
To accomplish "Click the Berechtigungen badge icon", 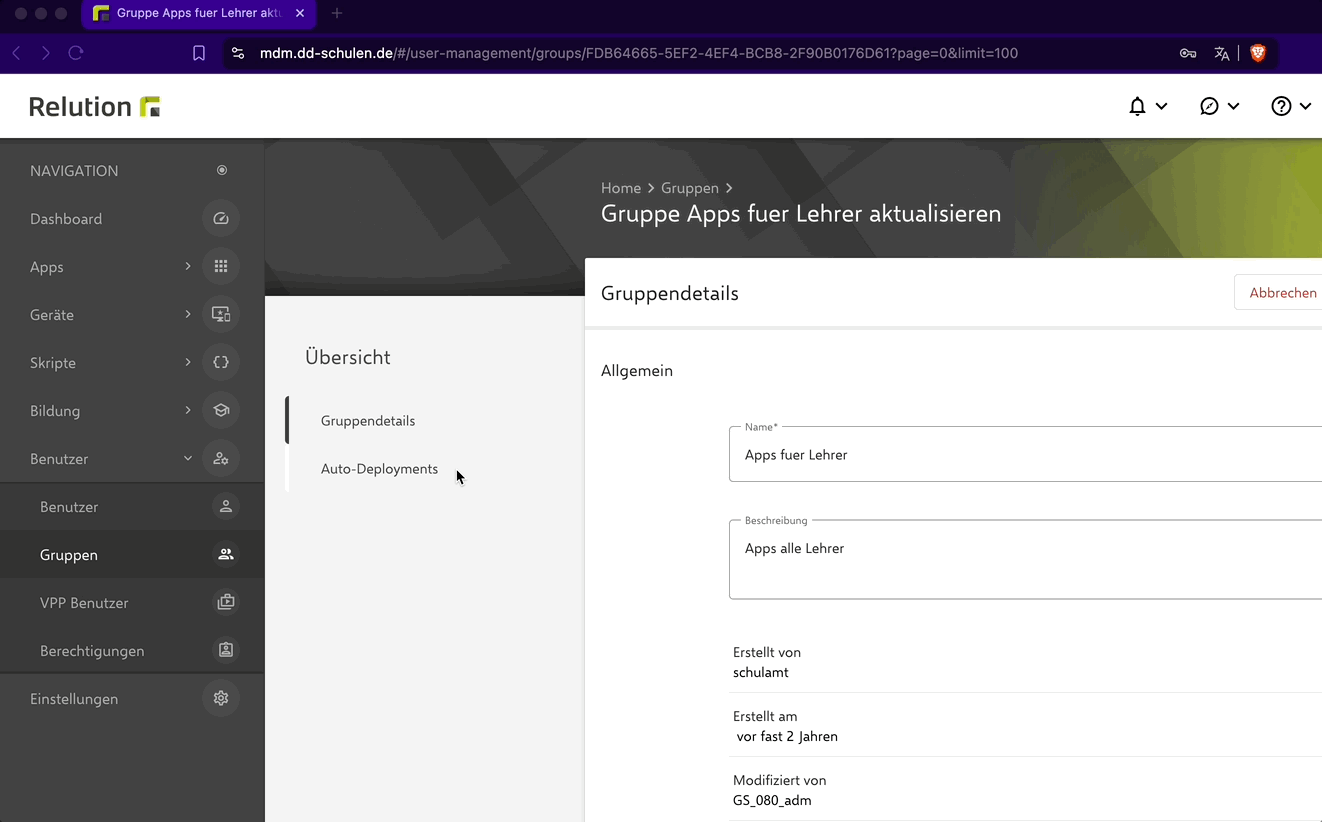I will point(226,651).
